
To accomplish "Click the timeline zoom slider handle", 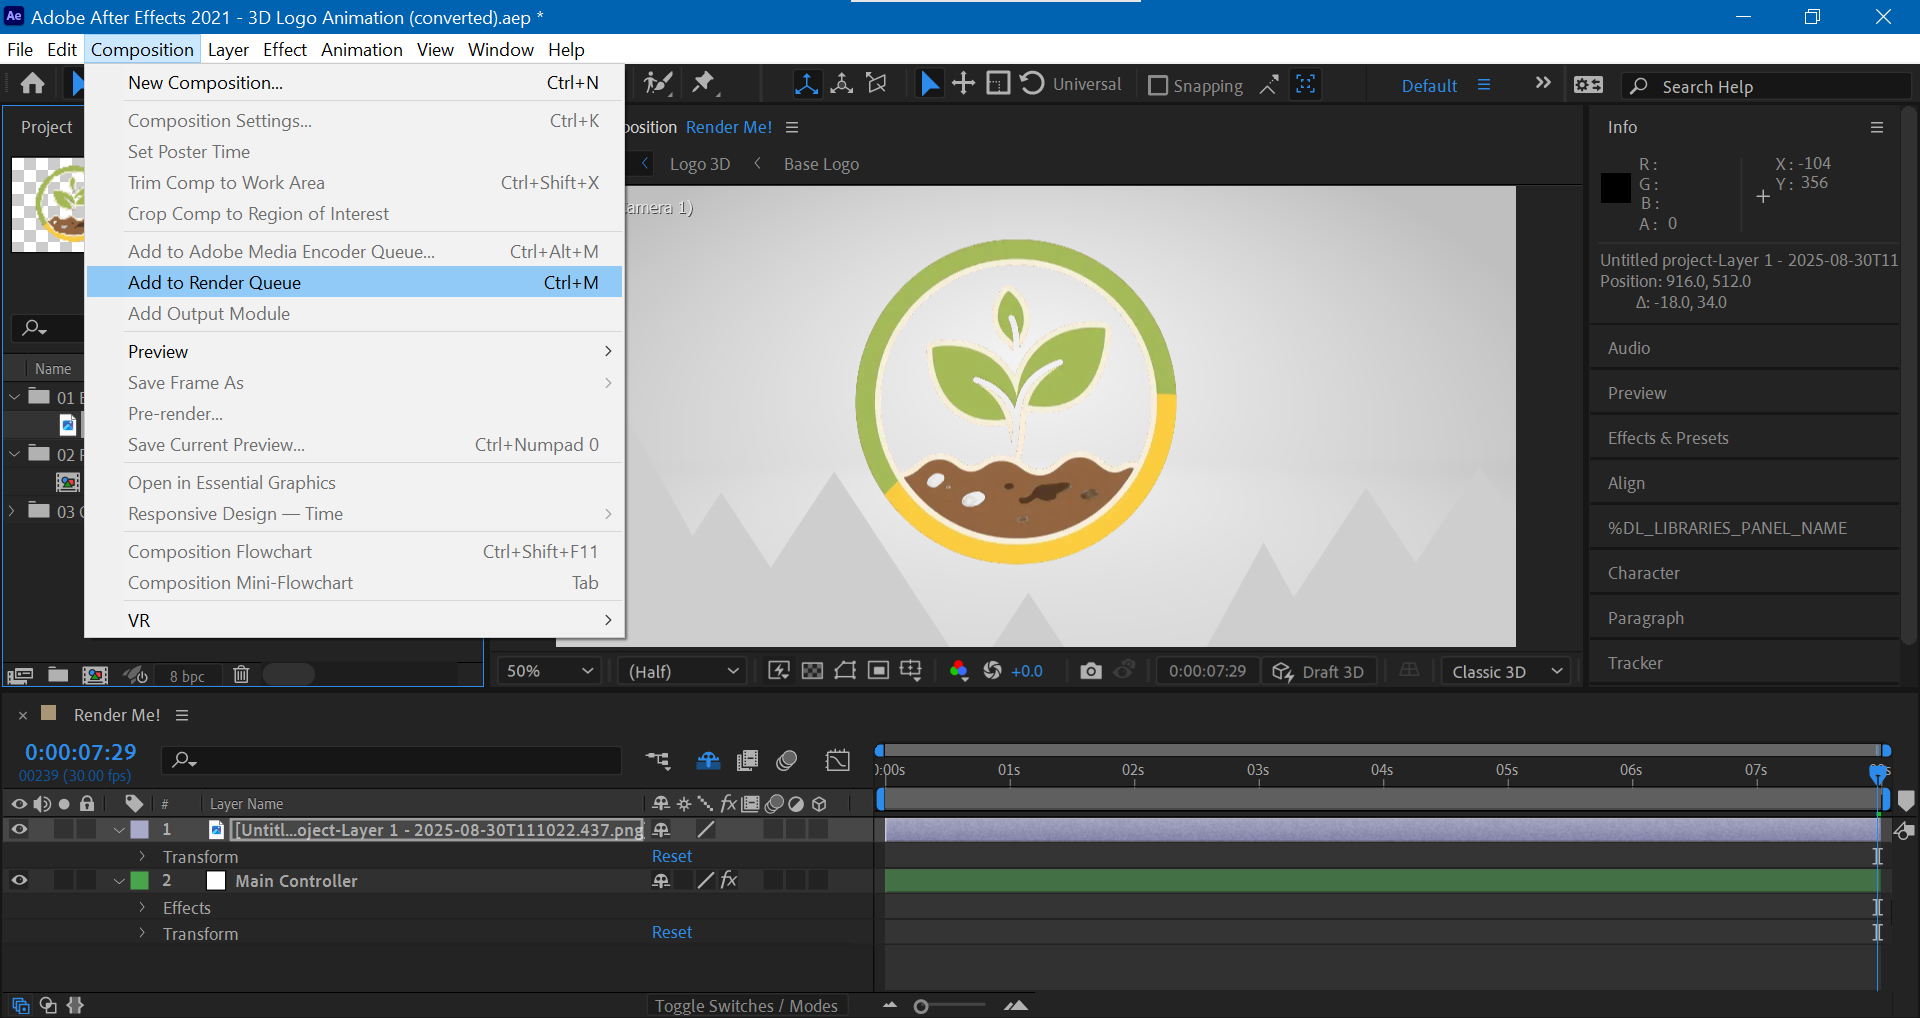I will pos(921,1006).
